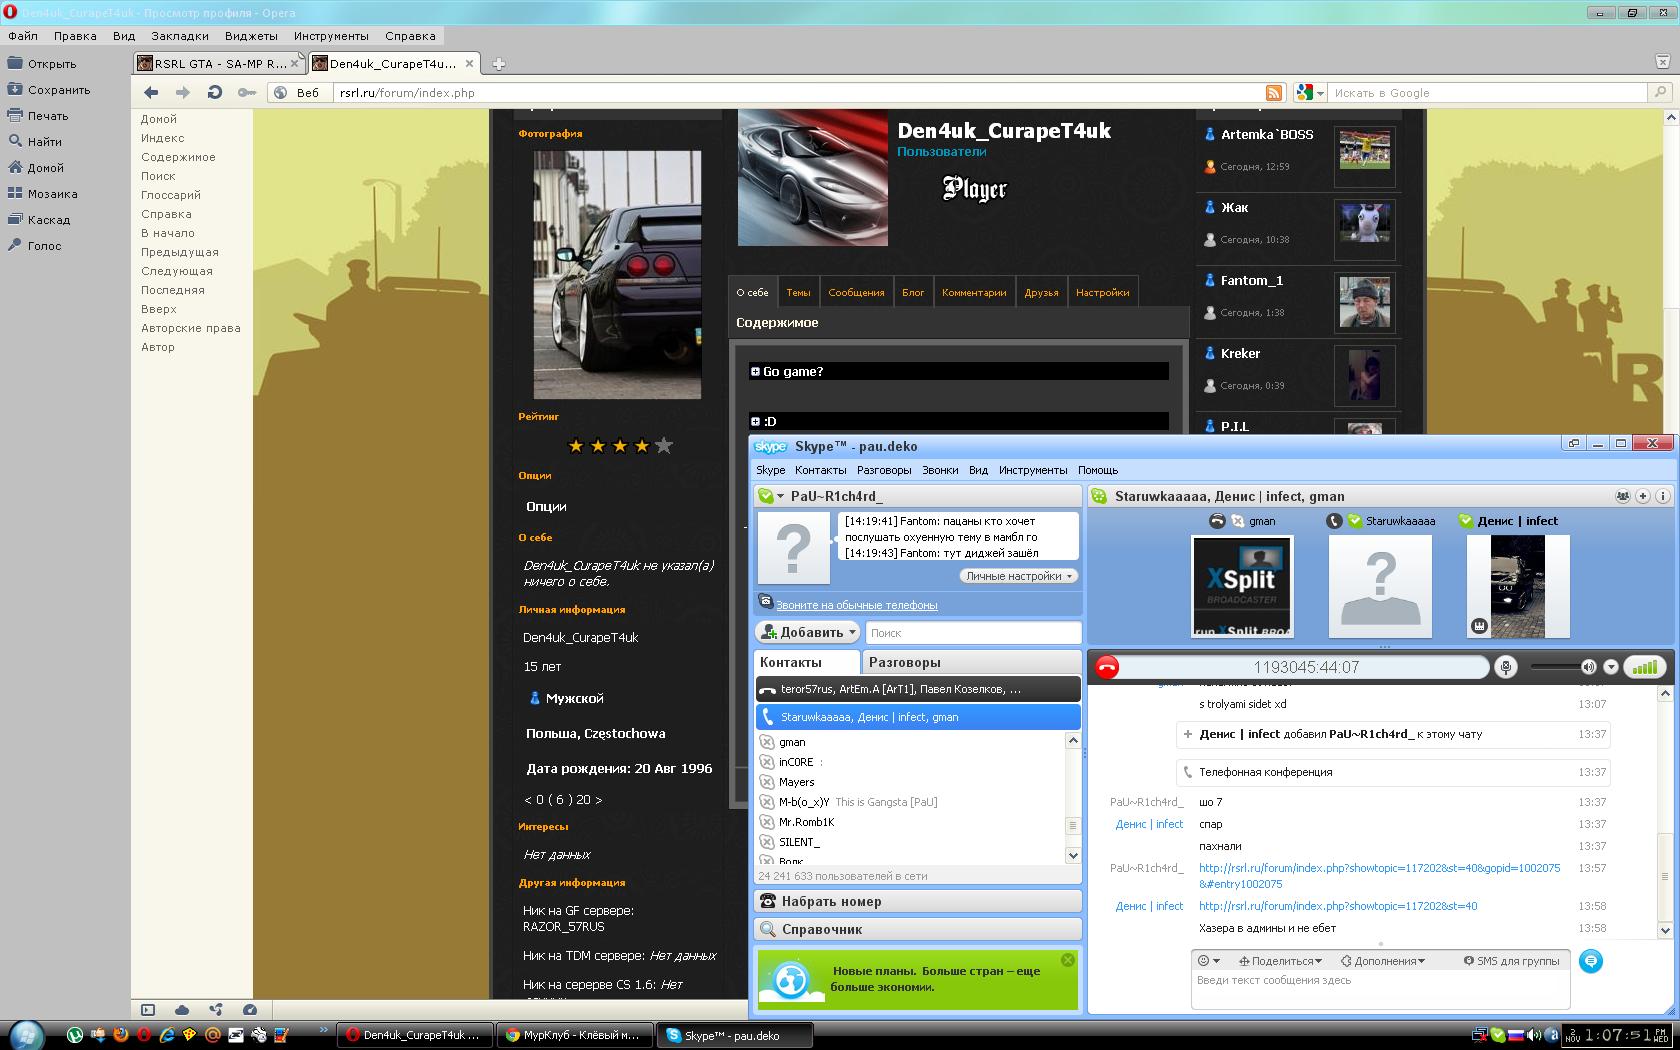
Task: Click gman's XSplit avatar thumbnail
Action: (x=1242, y=586)
